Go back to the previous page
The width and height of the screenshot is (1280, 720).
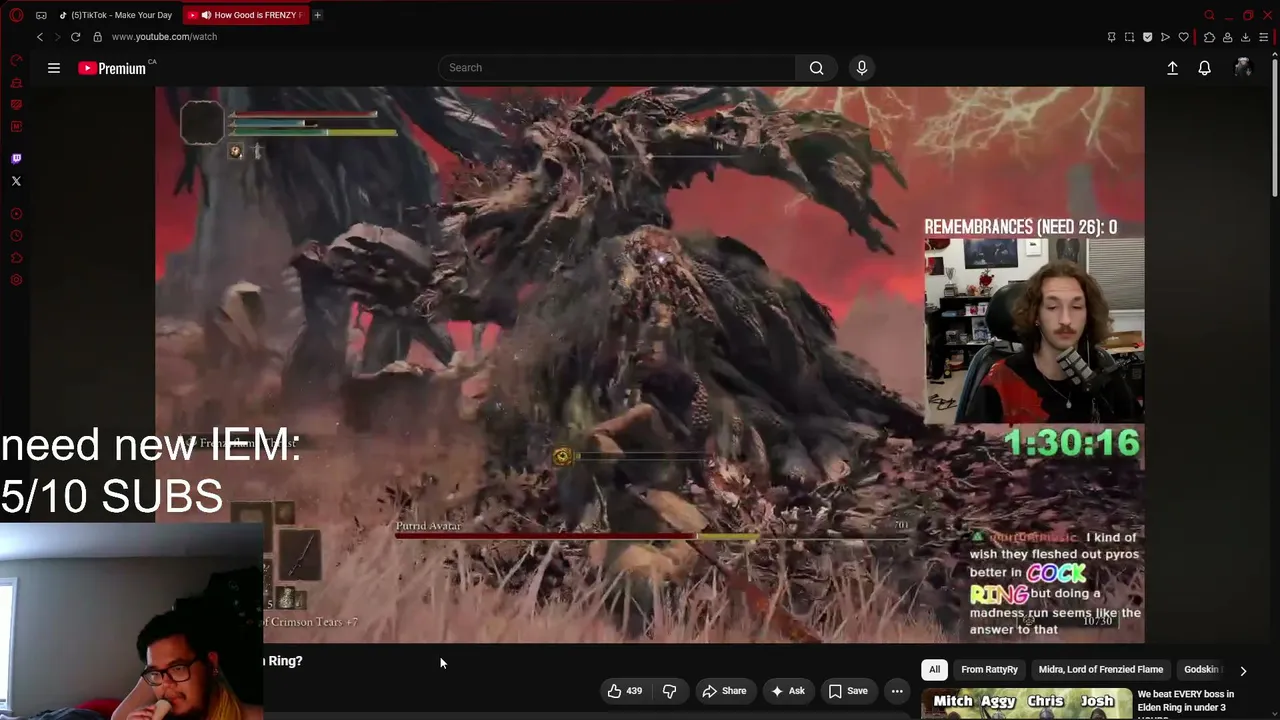point(40,37)
